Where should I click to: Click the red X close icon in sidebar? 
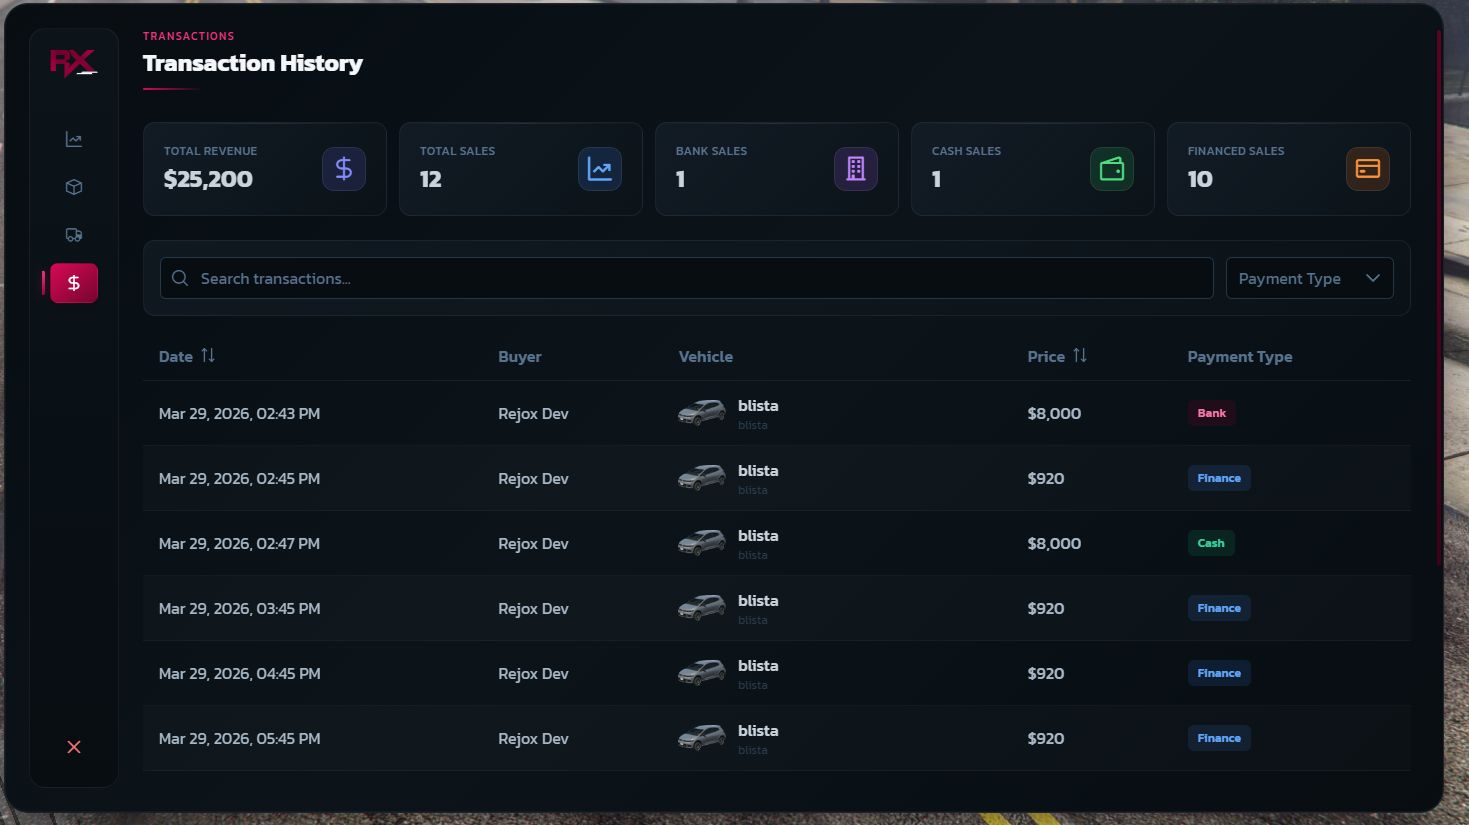[x=74, y=747]
